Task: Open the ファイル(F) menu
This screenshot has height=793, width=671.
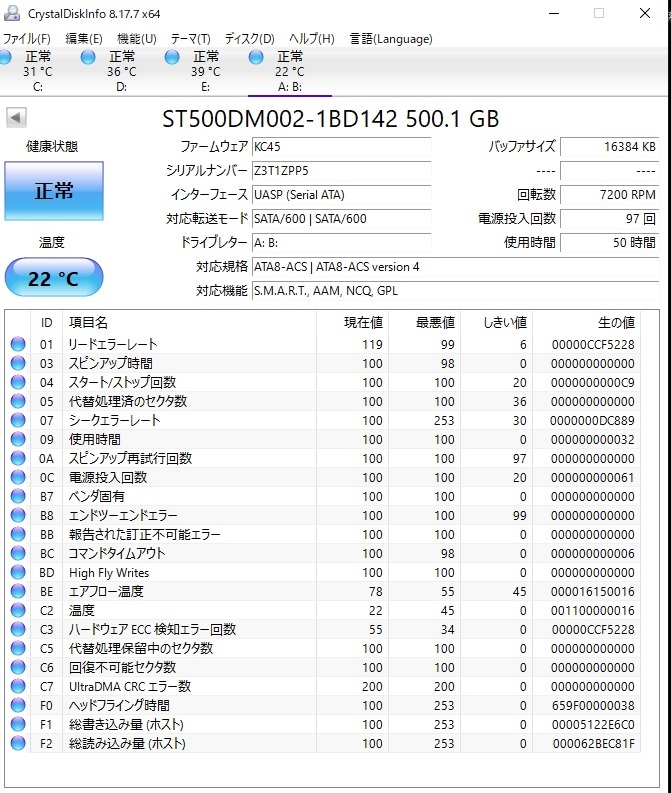Action: pos(26,39)
